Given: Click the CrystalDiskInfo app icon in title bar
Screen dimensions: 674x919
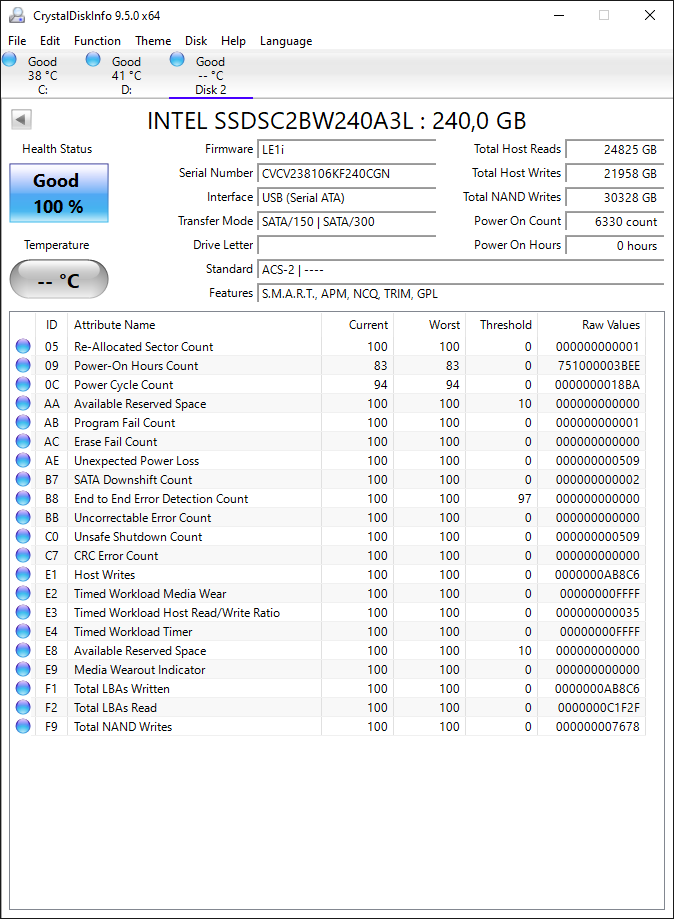Looking at the screenshot, I should pos(17,15).
